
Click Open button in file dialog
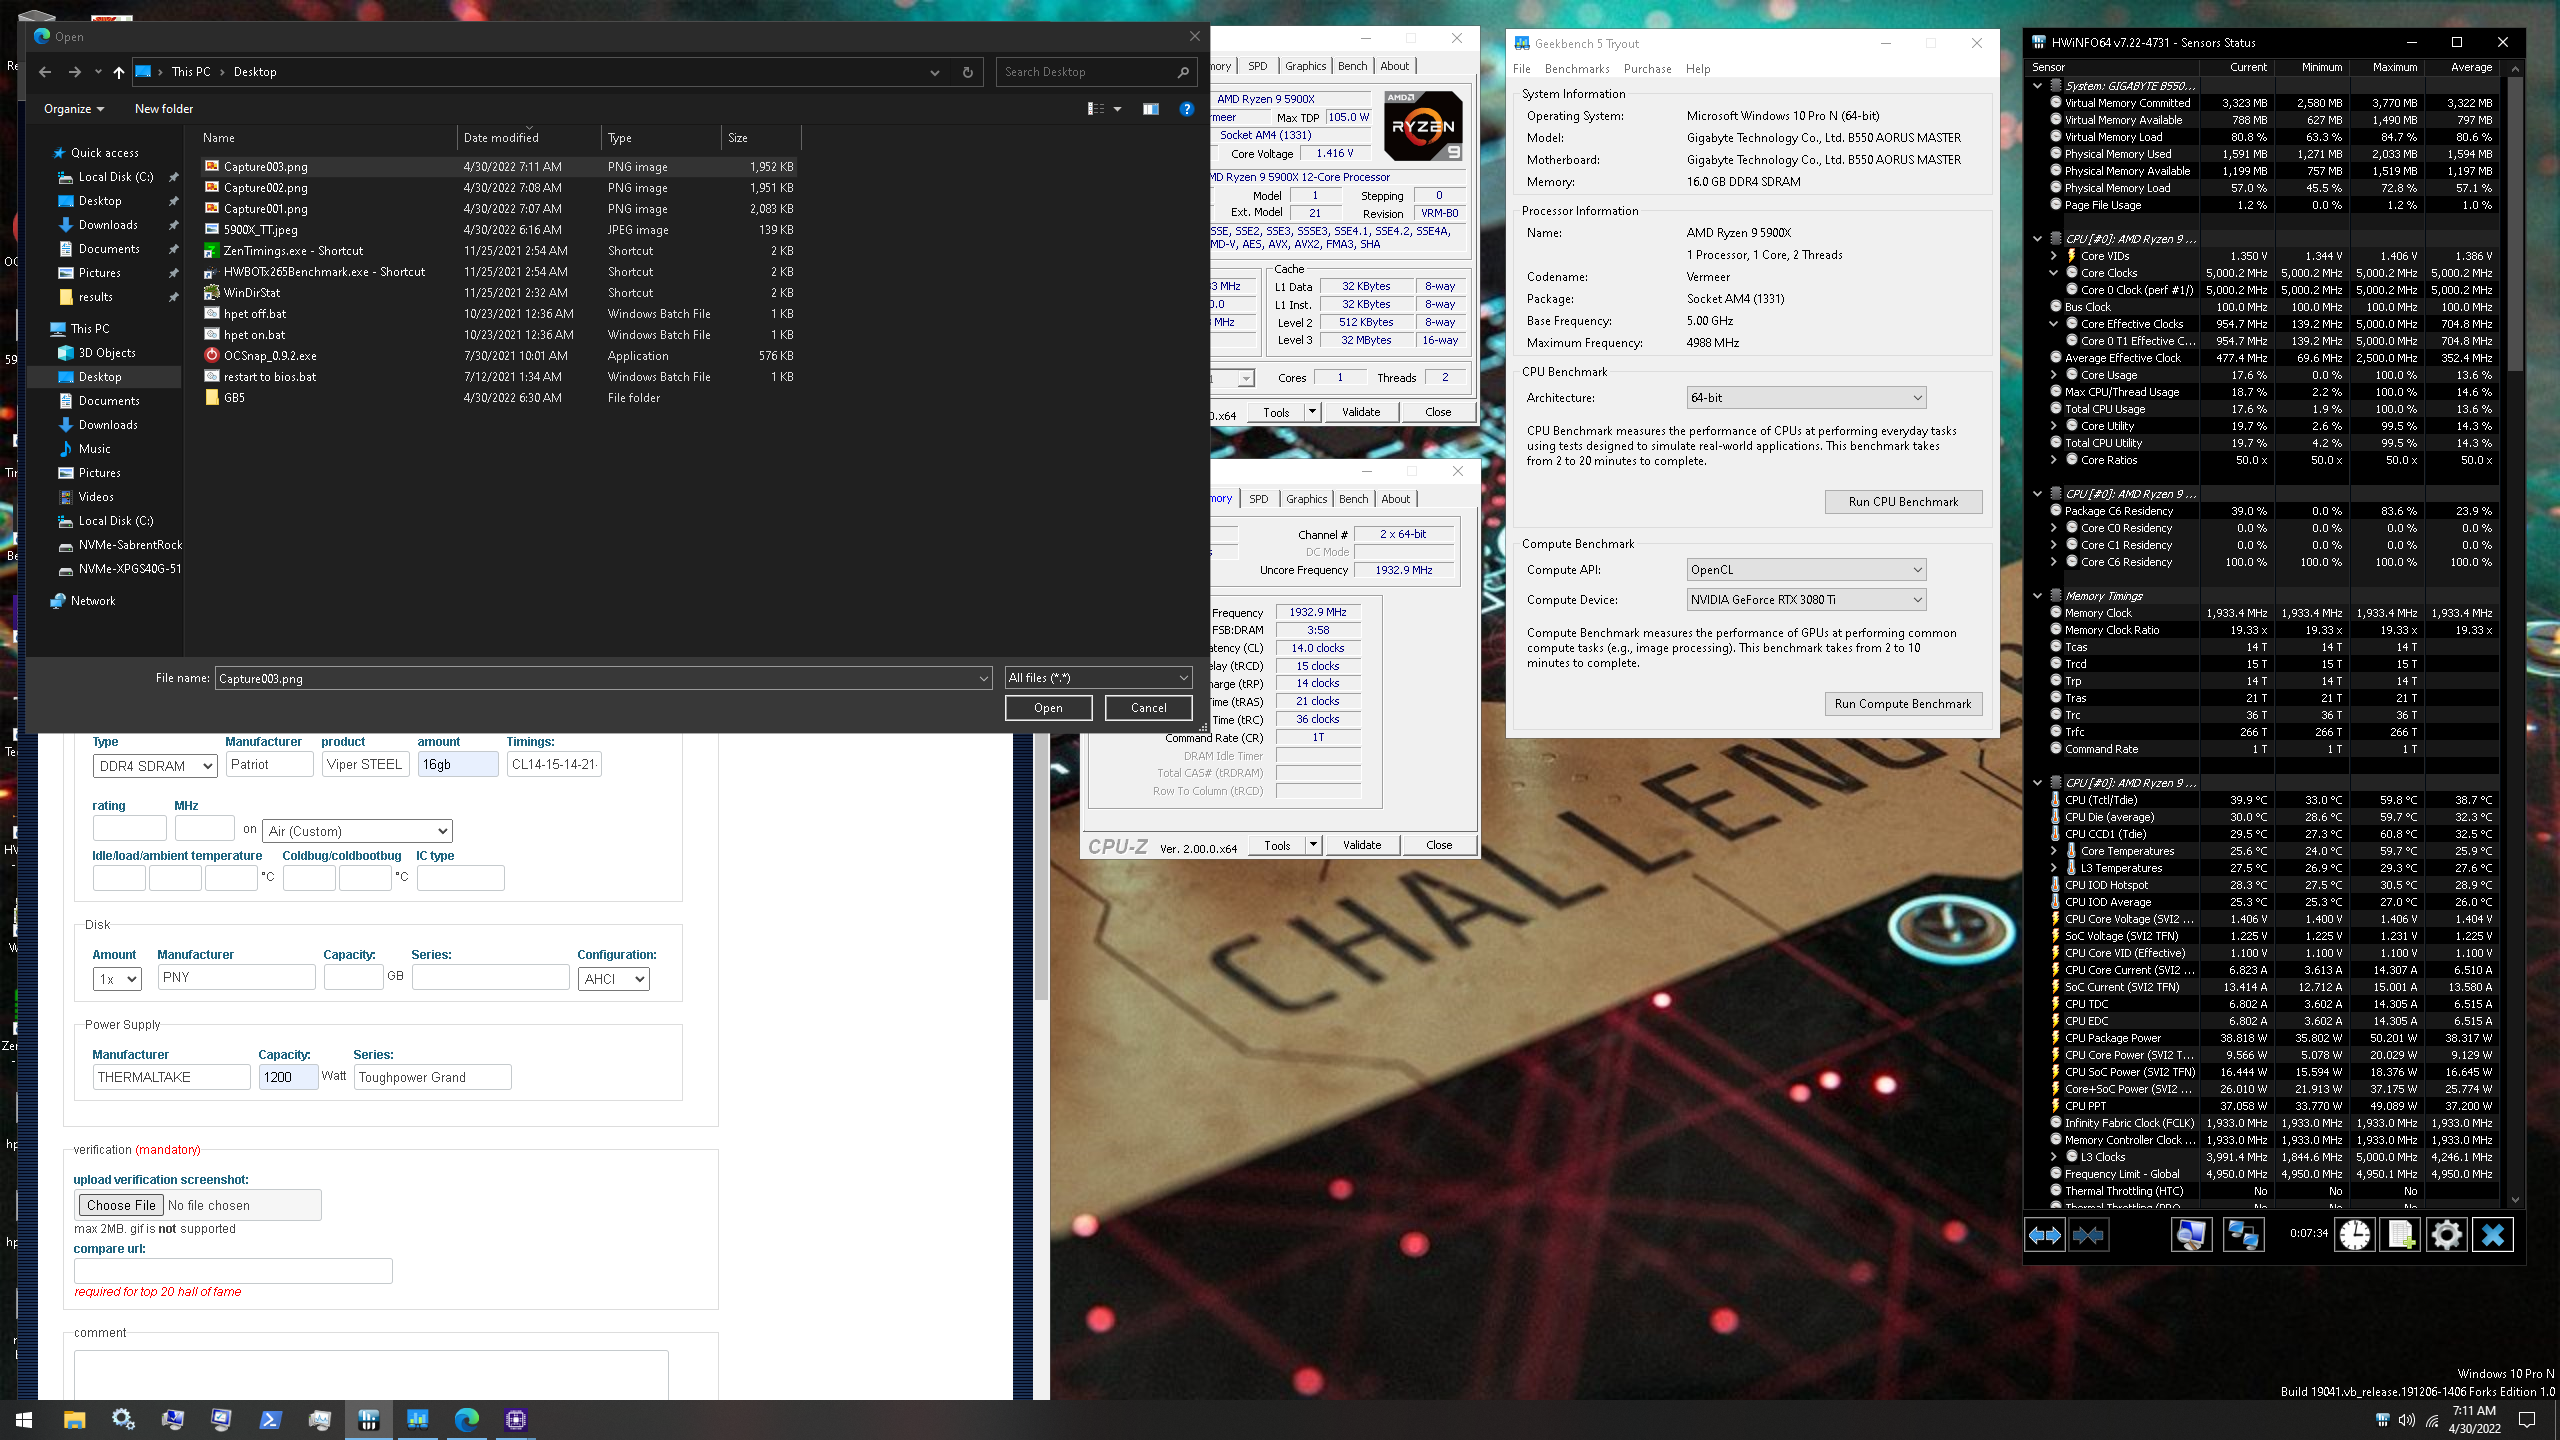pos(1048,708)
